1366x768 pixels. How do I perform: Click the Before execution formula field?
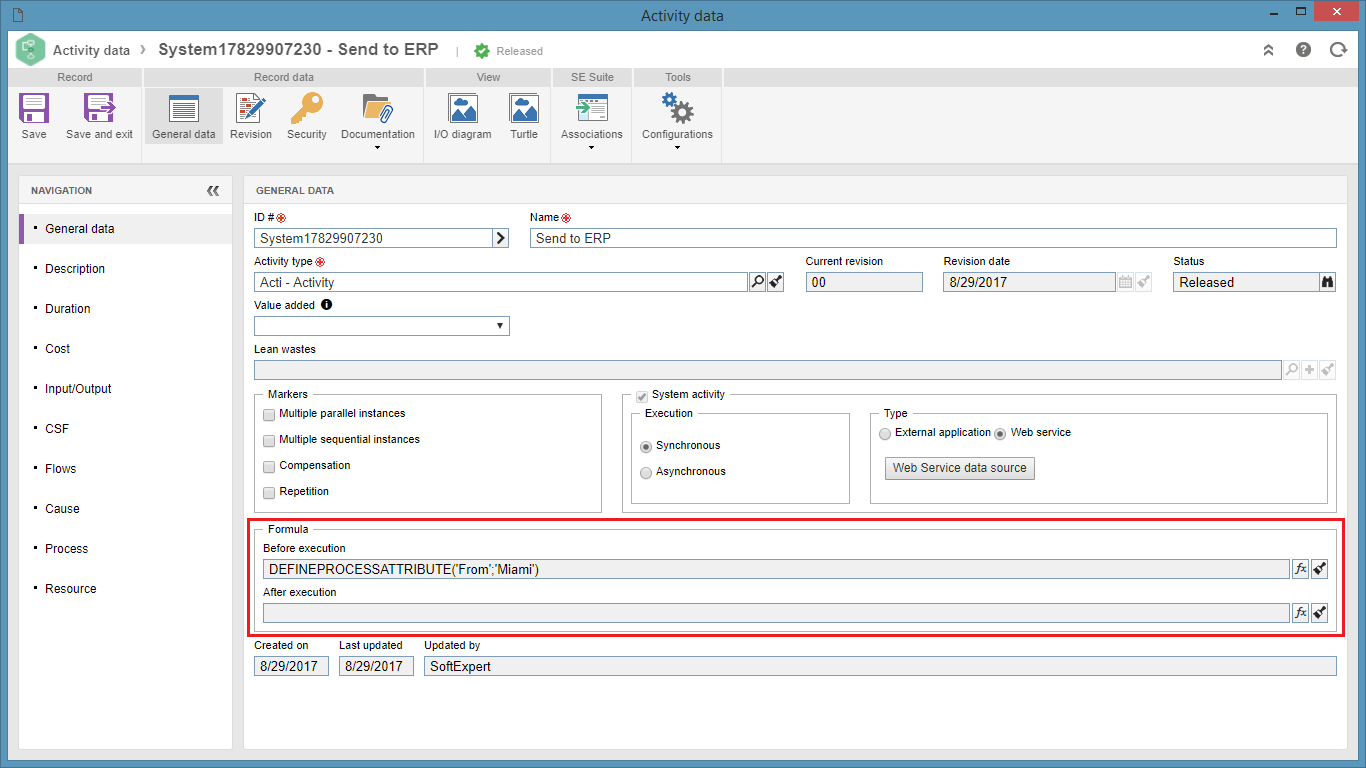click(776, 569)
